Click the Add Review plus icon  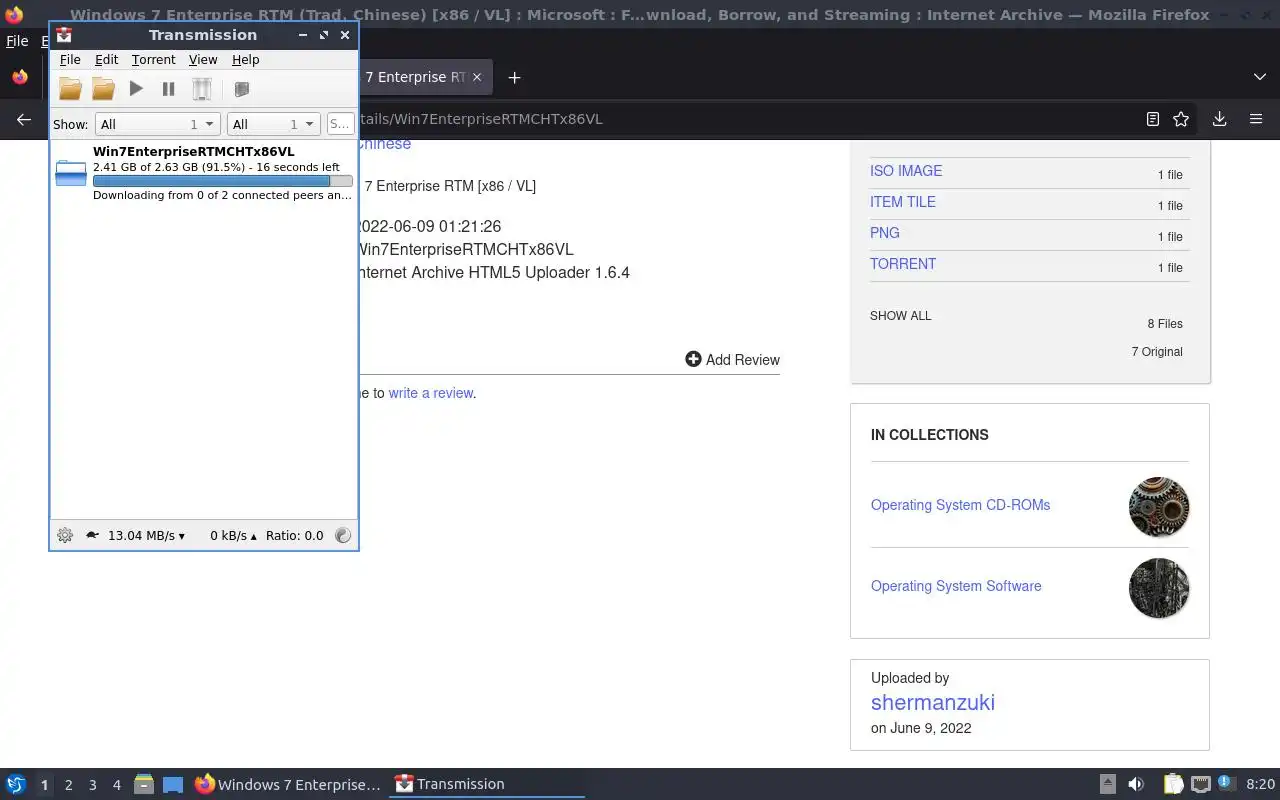coord(693,359)
